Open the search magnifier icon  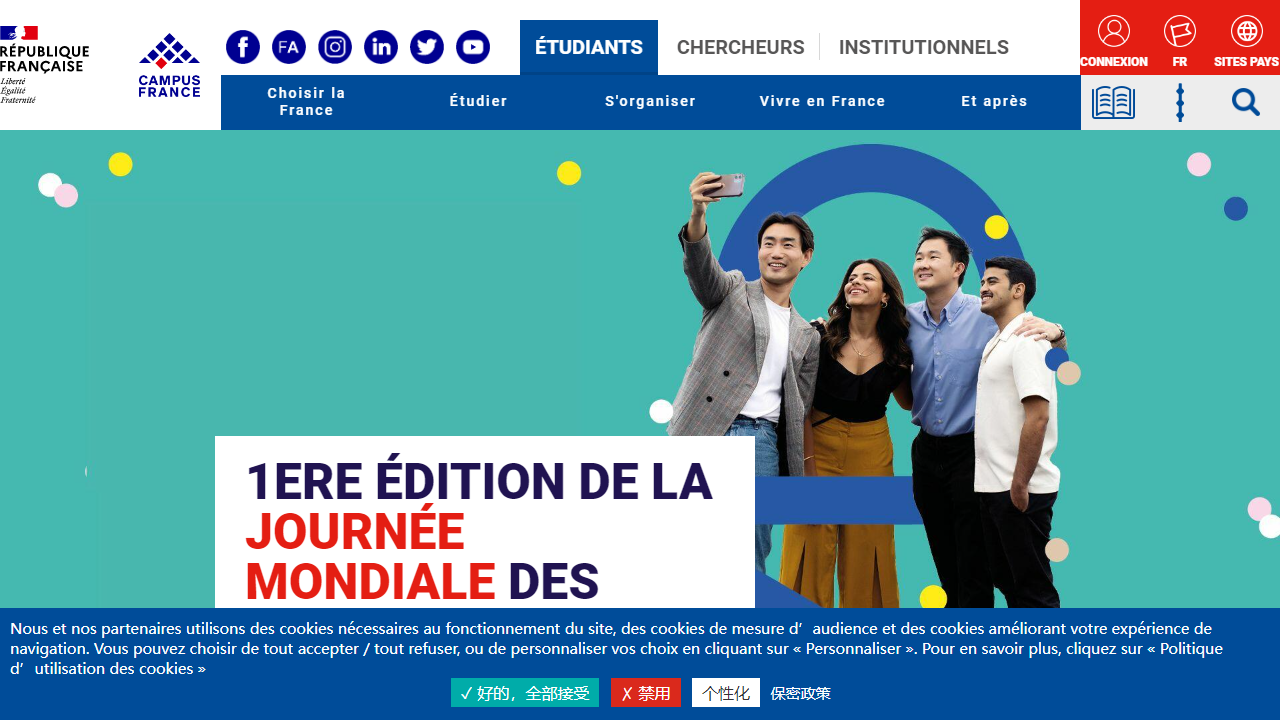coord(1246,102)
